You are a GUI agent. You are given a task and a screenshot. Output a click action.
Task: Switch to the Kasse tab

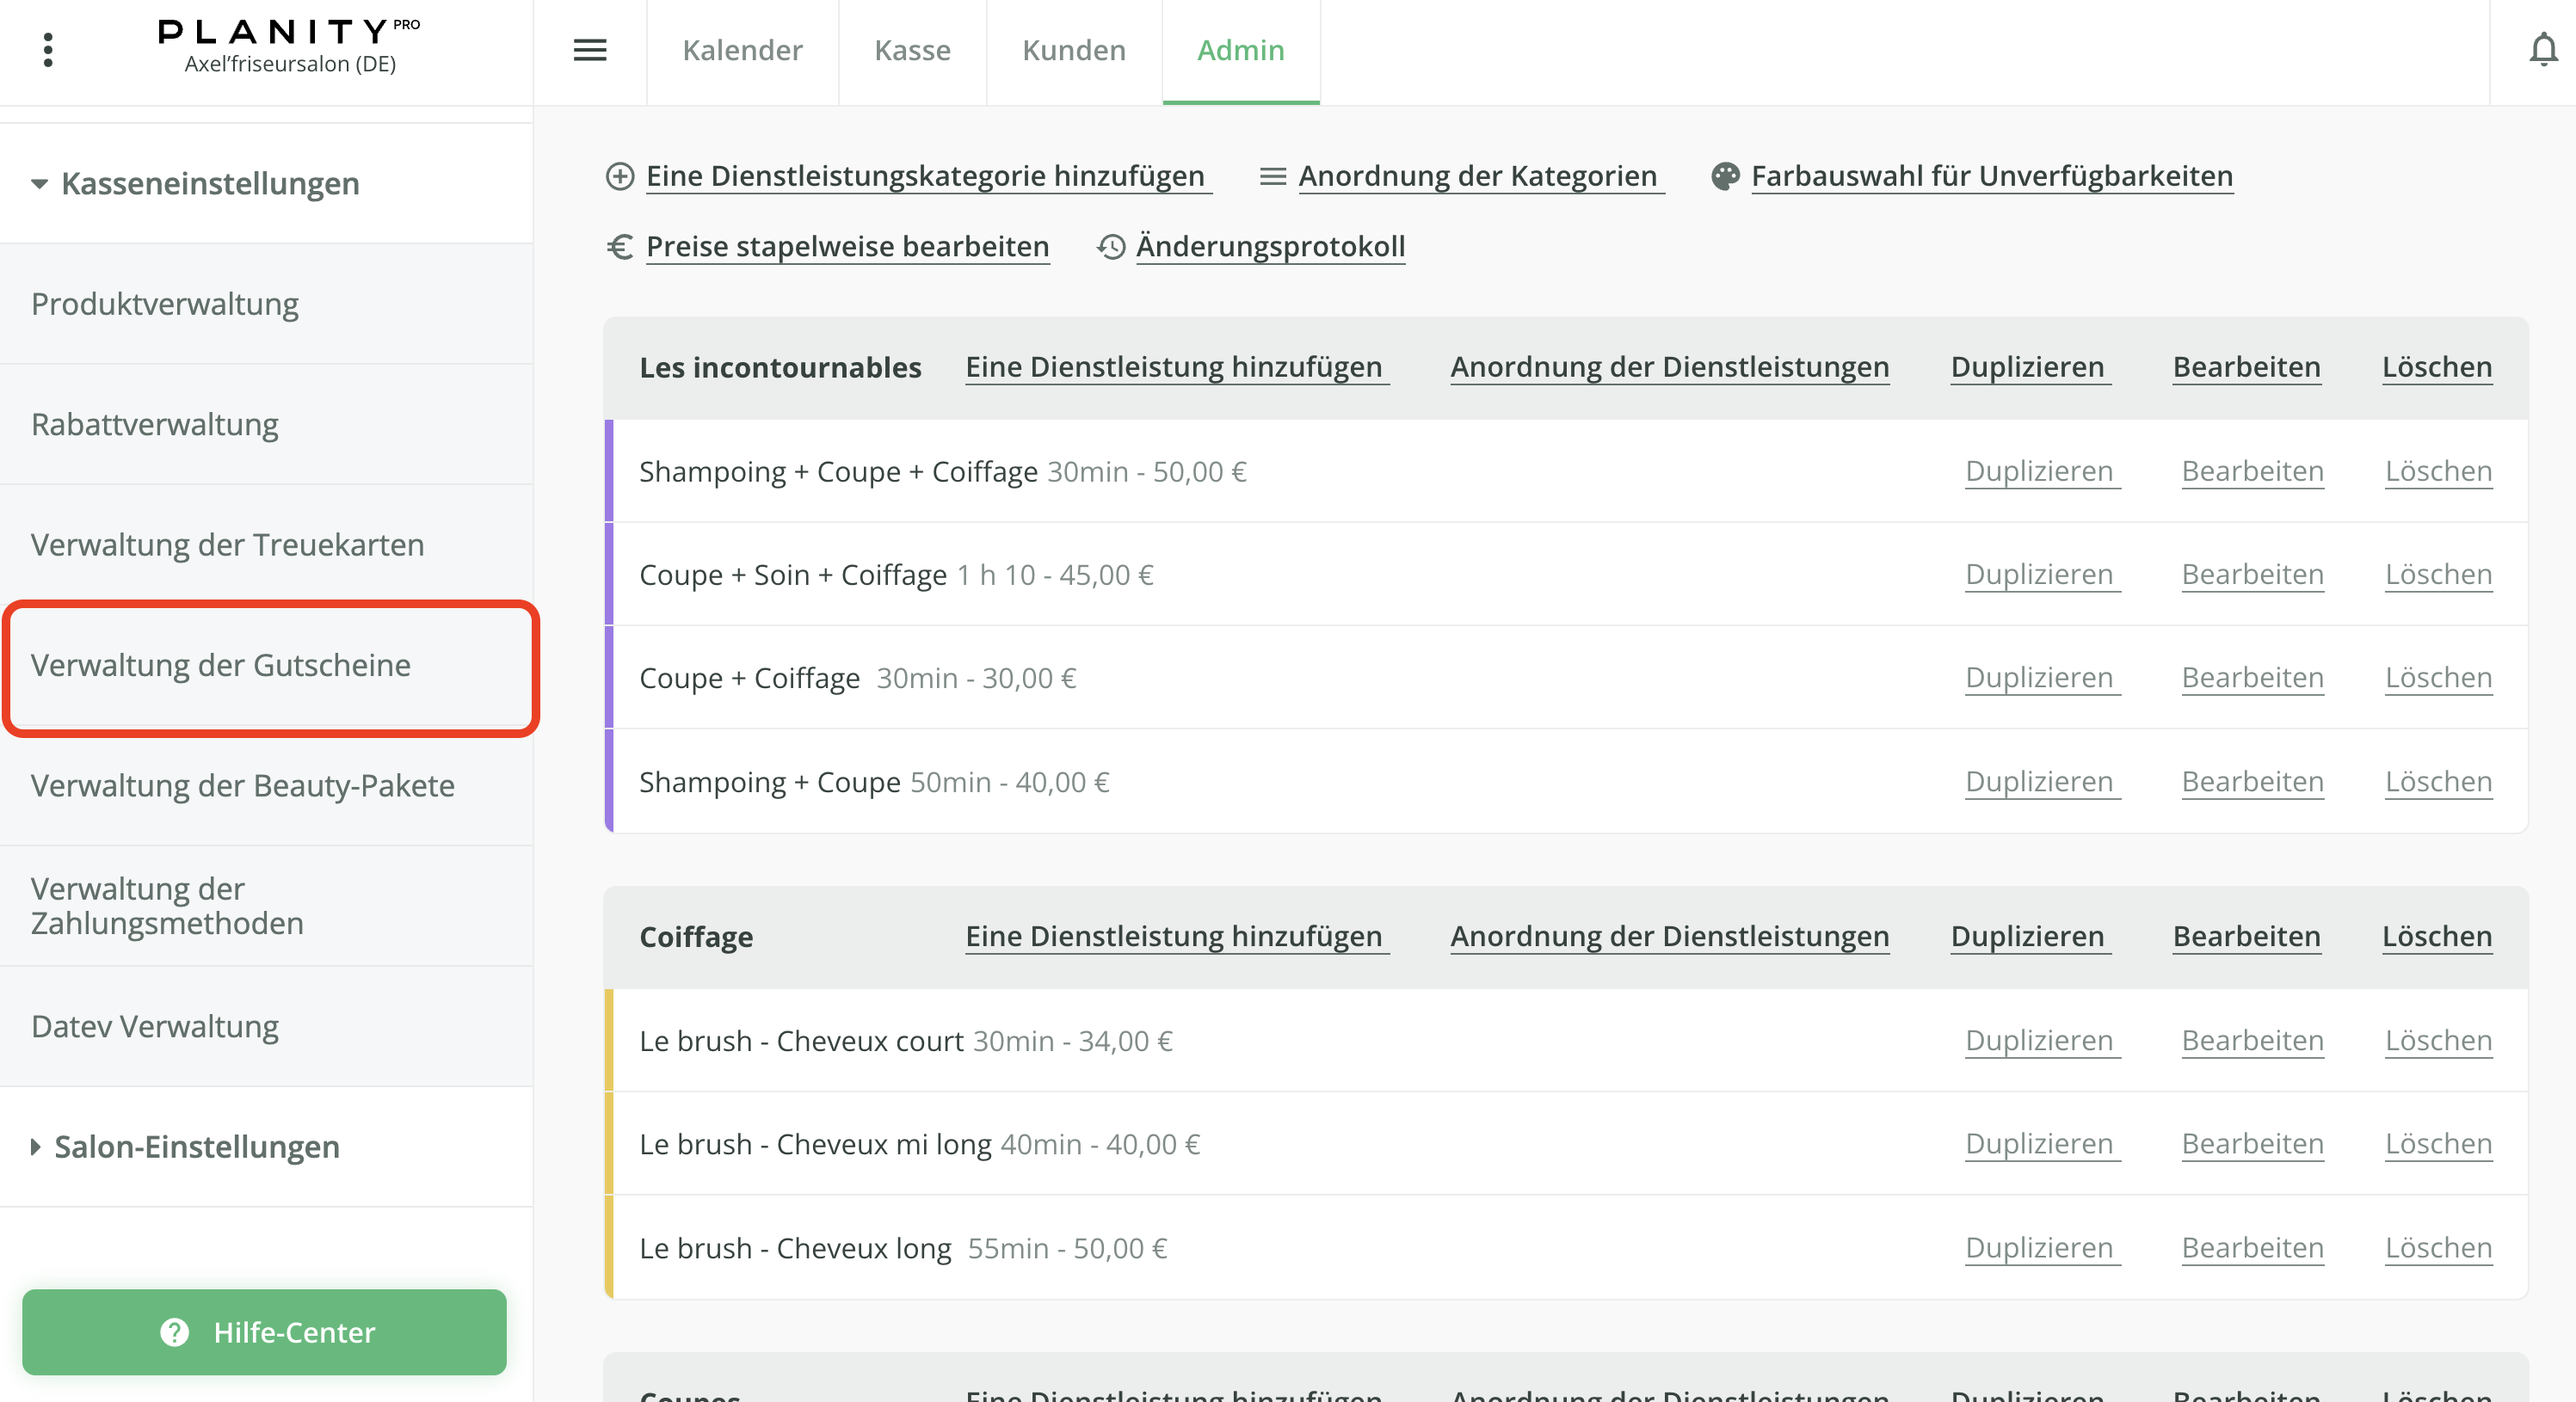point(912,51)
